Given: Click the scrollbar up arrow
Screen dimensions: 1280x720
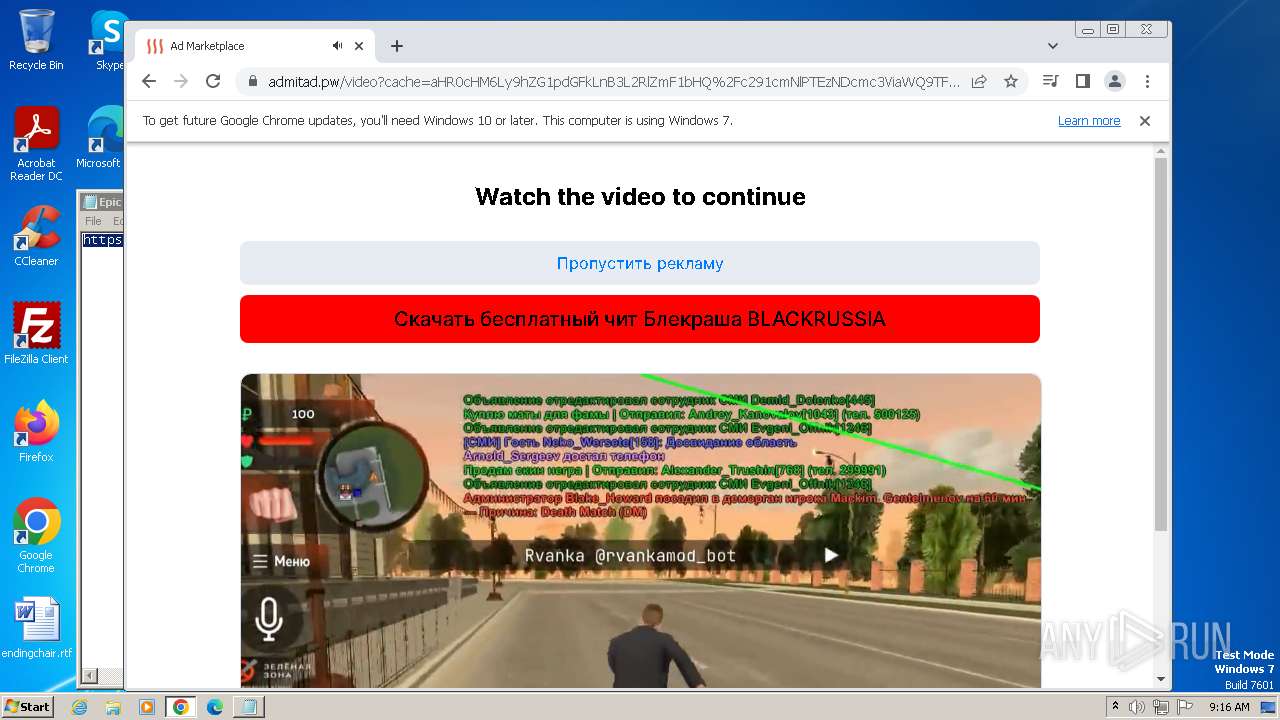Looking at the screenshot, I should (x=1161, y=152).
